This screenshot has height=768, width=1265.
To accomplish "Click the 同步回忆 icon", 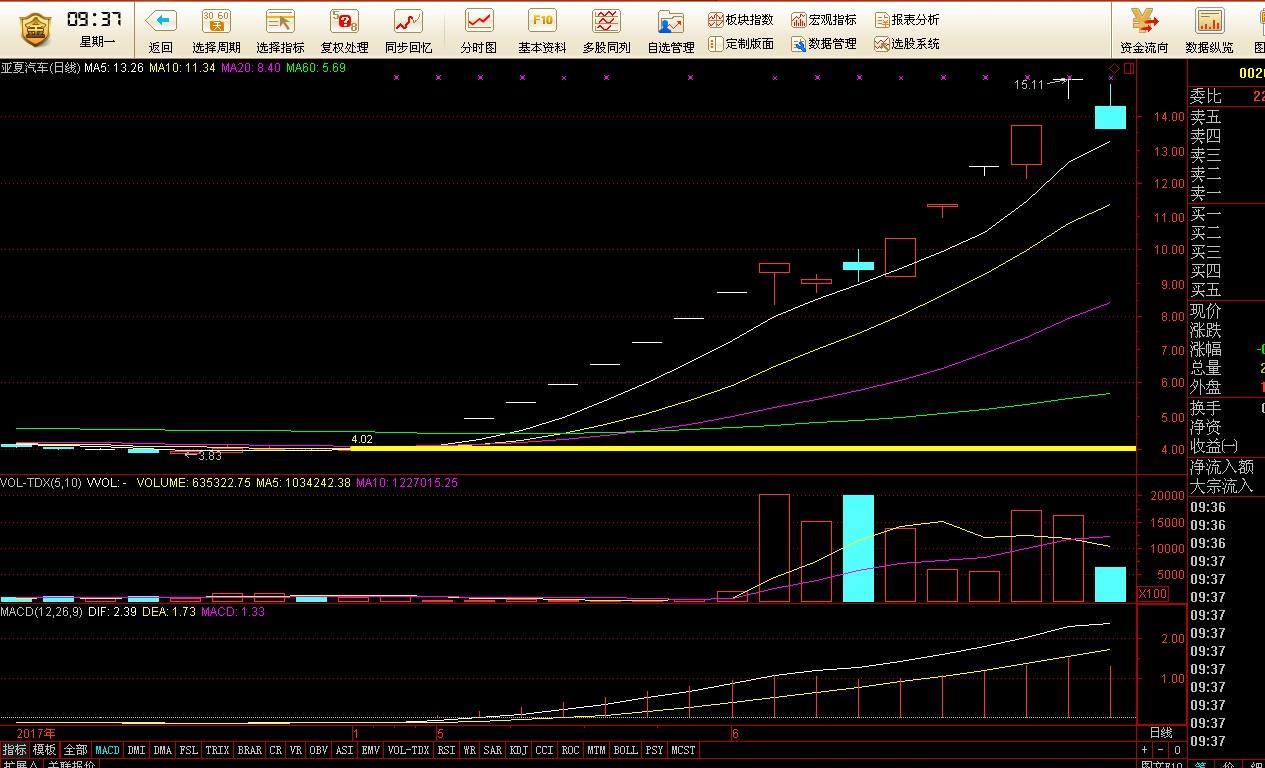I will click(x=408, y=21).
